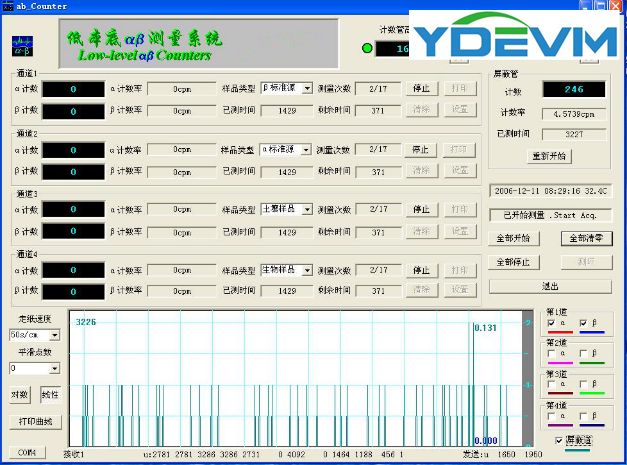Screen dimensions: 627x465
Task: Click the αβ application logo icon
Action: point(22,46)
